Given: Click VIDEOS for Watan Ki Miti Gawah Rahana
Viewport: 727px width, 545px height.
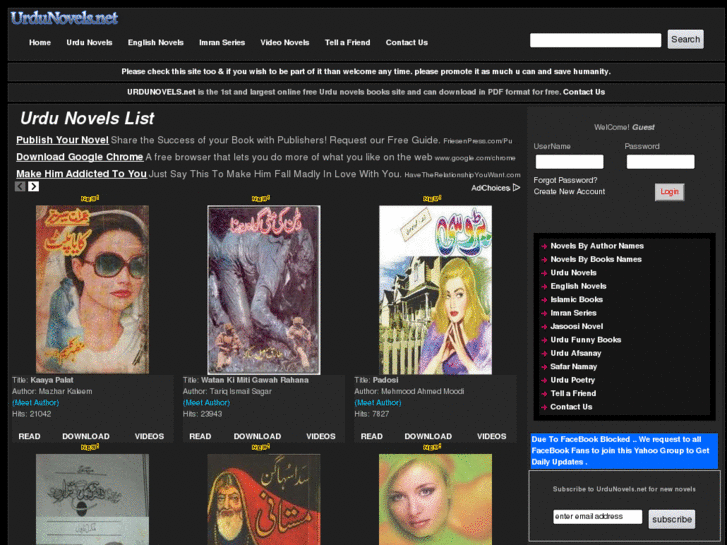Looking at the screenshot, I should (321, 436).
